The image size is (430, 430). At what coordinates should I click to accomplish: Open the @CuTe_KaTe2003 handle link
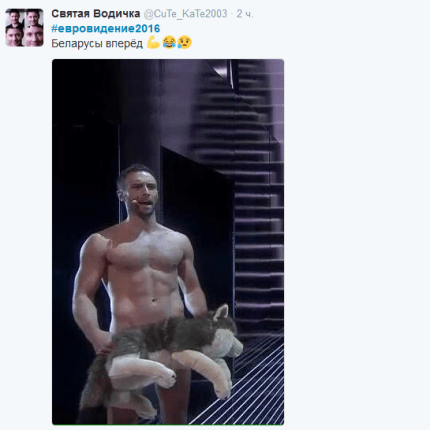[x=185, y=14]
